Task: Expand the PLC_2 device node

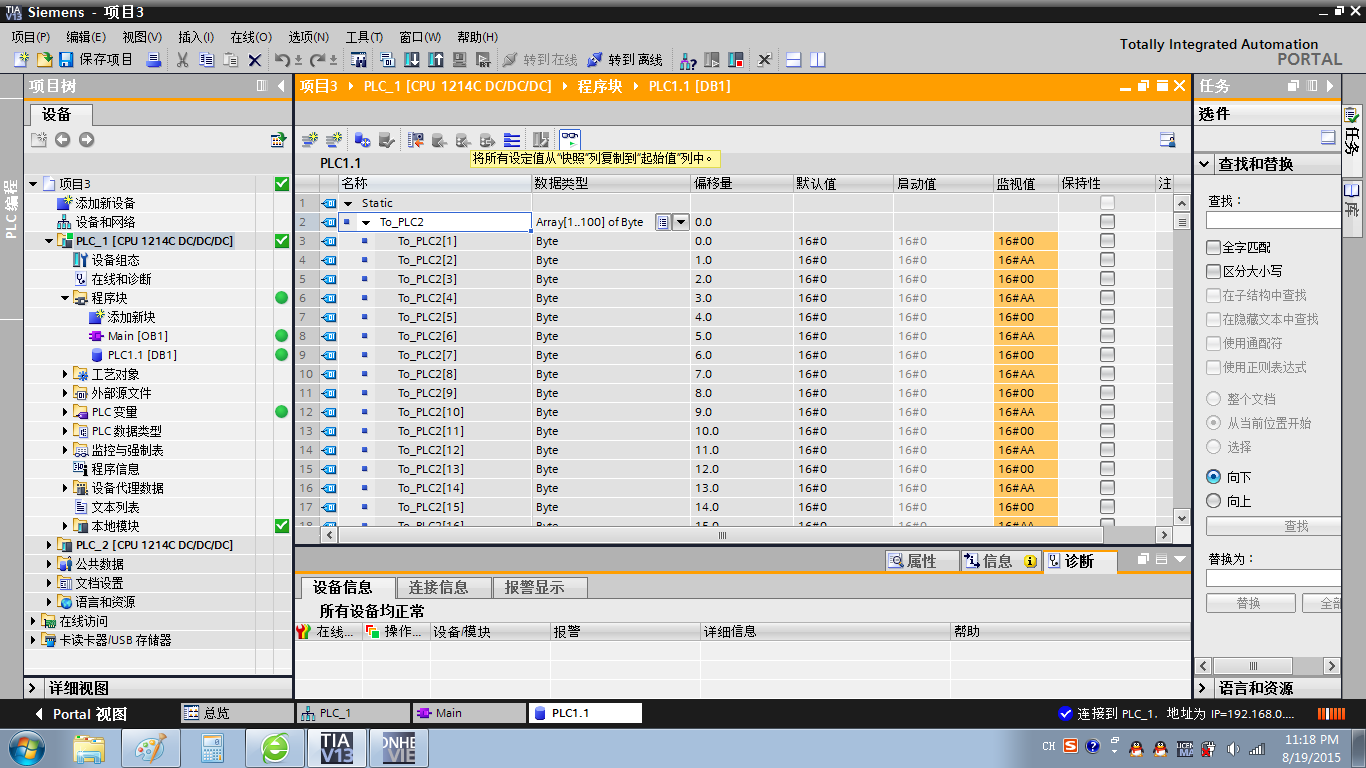Action: point(50,545)
